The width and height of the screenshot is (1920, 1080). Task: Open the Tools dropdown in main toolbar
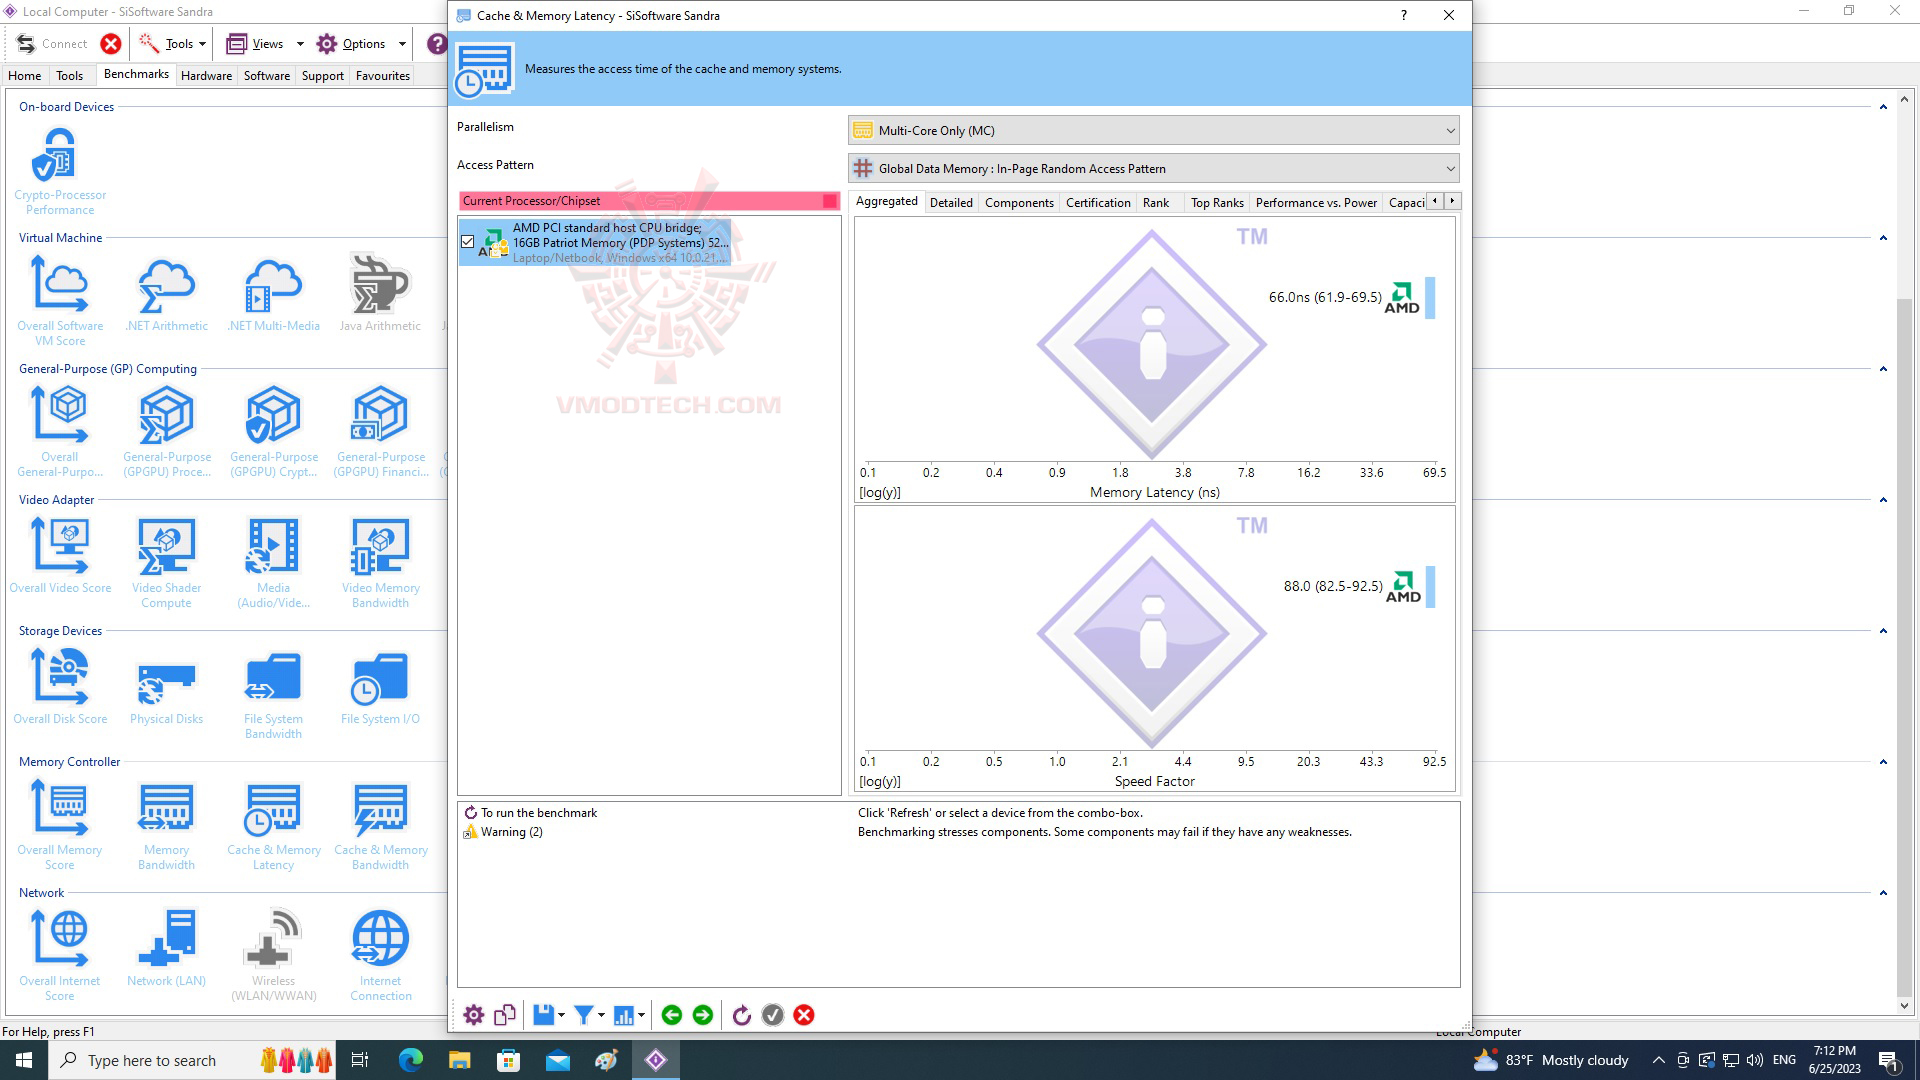(202, 44)
